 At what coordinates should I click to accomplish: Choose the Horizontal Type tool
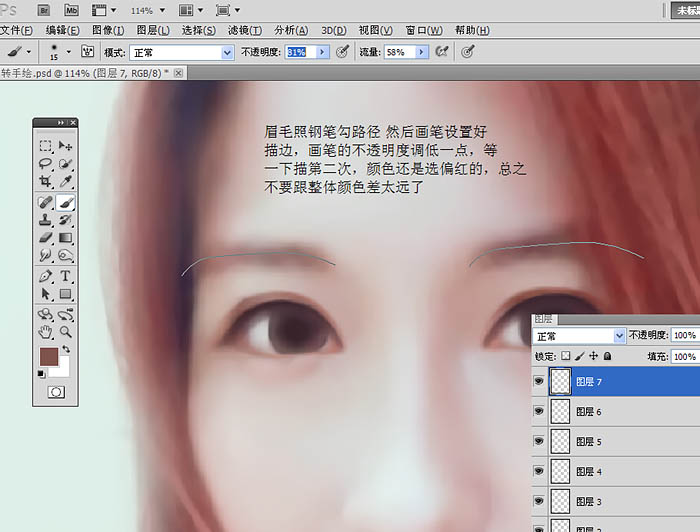(x=66, y=276)
